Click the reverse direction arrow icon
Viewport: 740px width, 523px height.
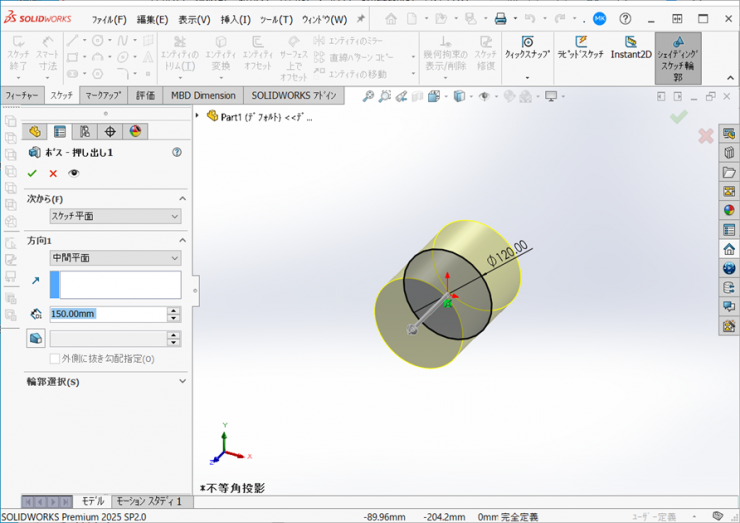[x=36, y=282]
